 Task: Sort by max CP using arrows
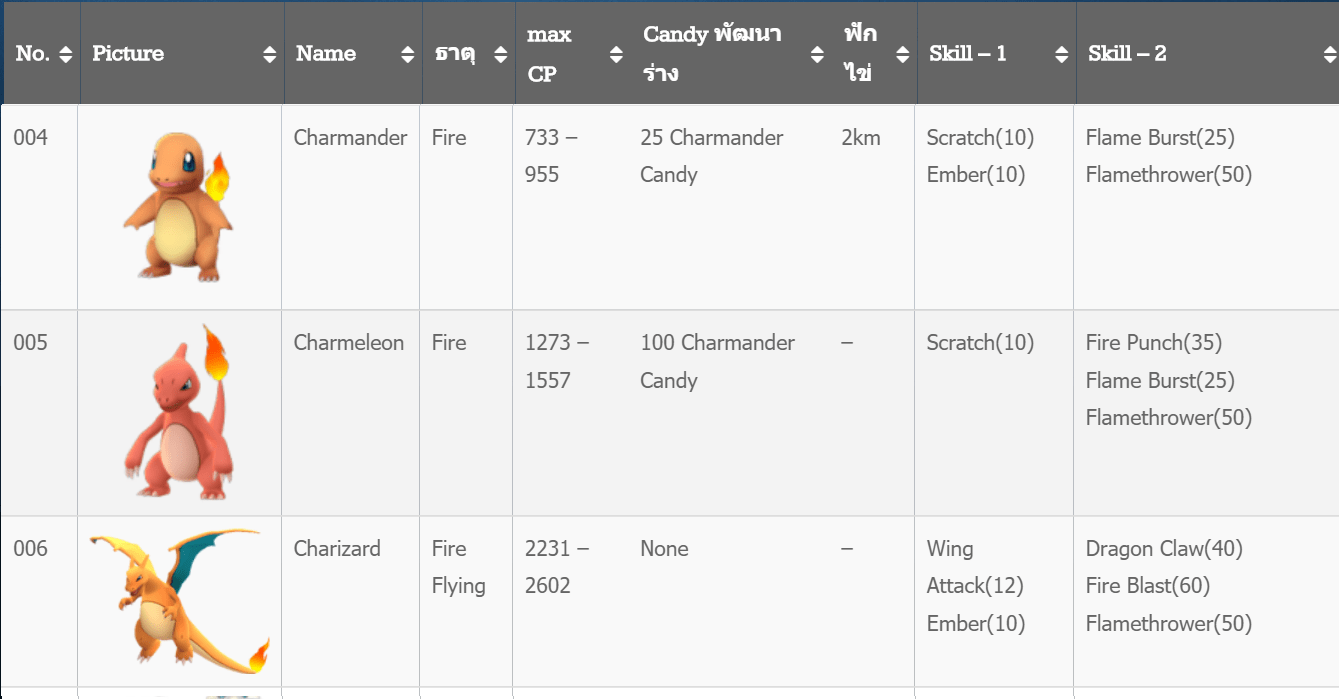[x=616, y=54]
